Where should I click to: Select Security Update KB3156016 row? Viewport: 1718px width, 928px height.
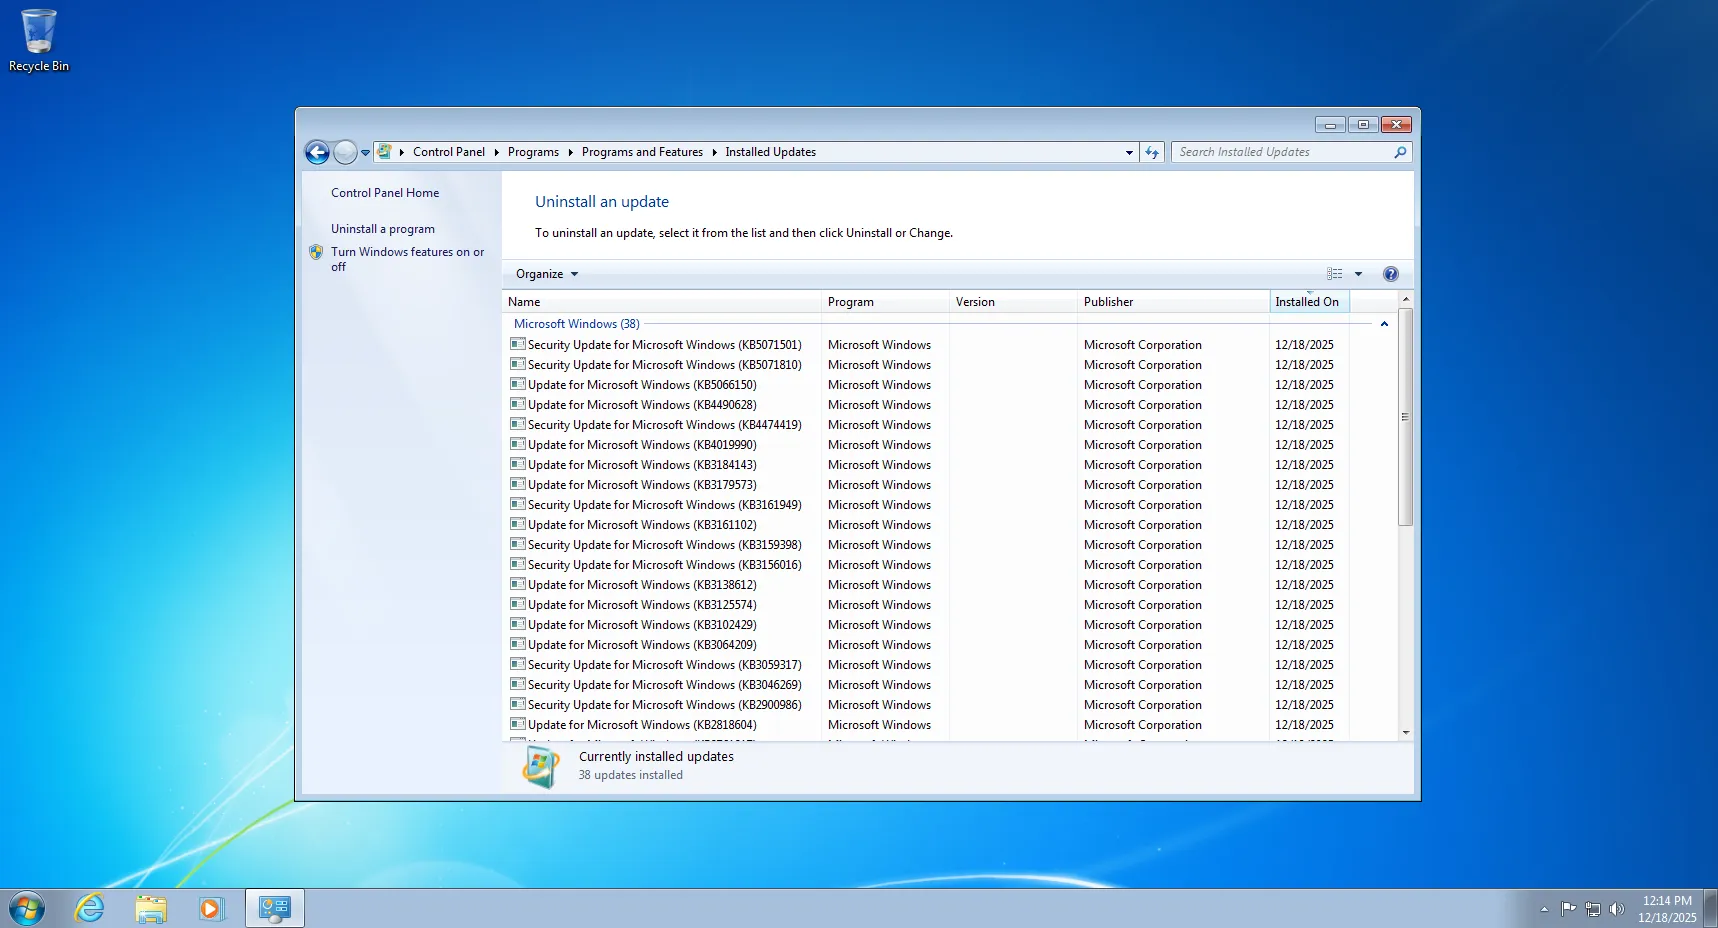coord(924,565)
